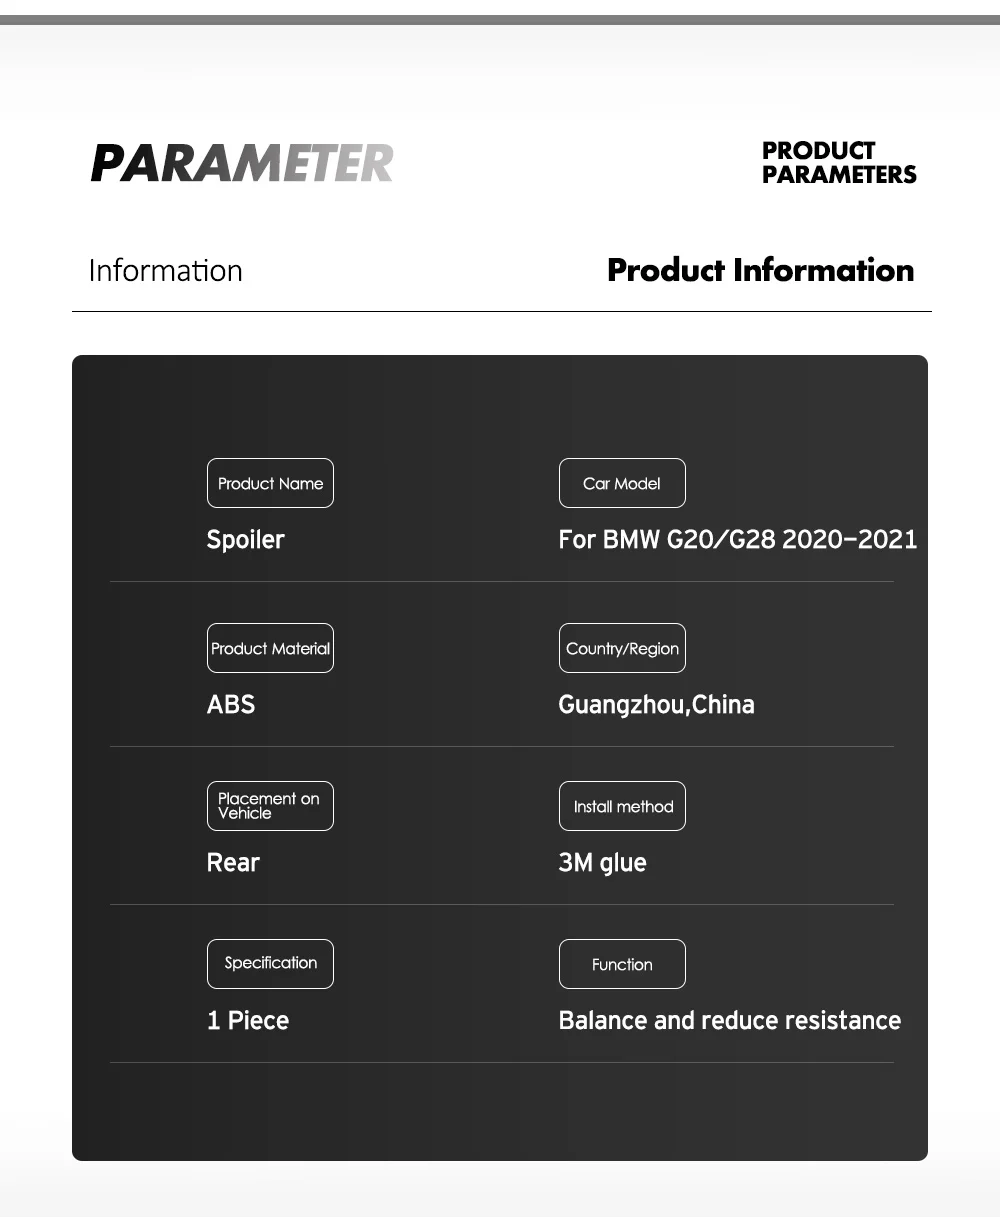Click the Specification label box

pos(270,964)
